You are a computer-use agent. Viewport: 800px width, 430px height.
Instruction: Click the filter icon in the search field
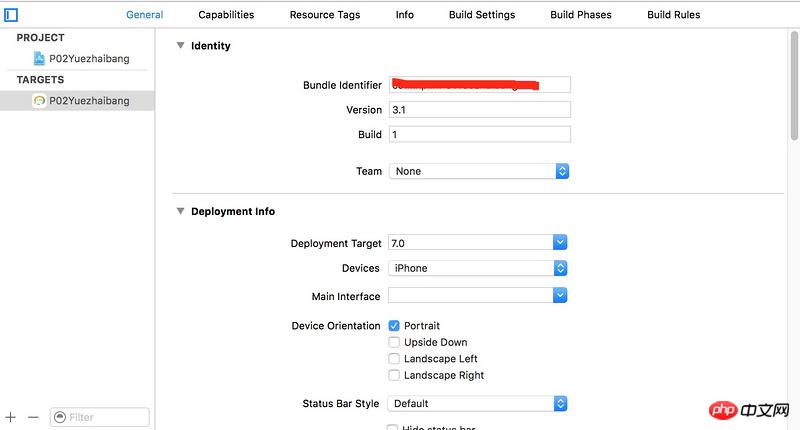click(60, 417)
